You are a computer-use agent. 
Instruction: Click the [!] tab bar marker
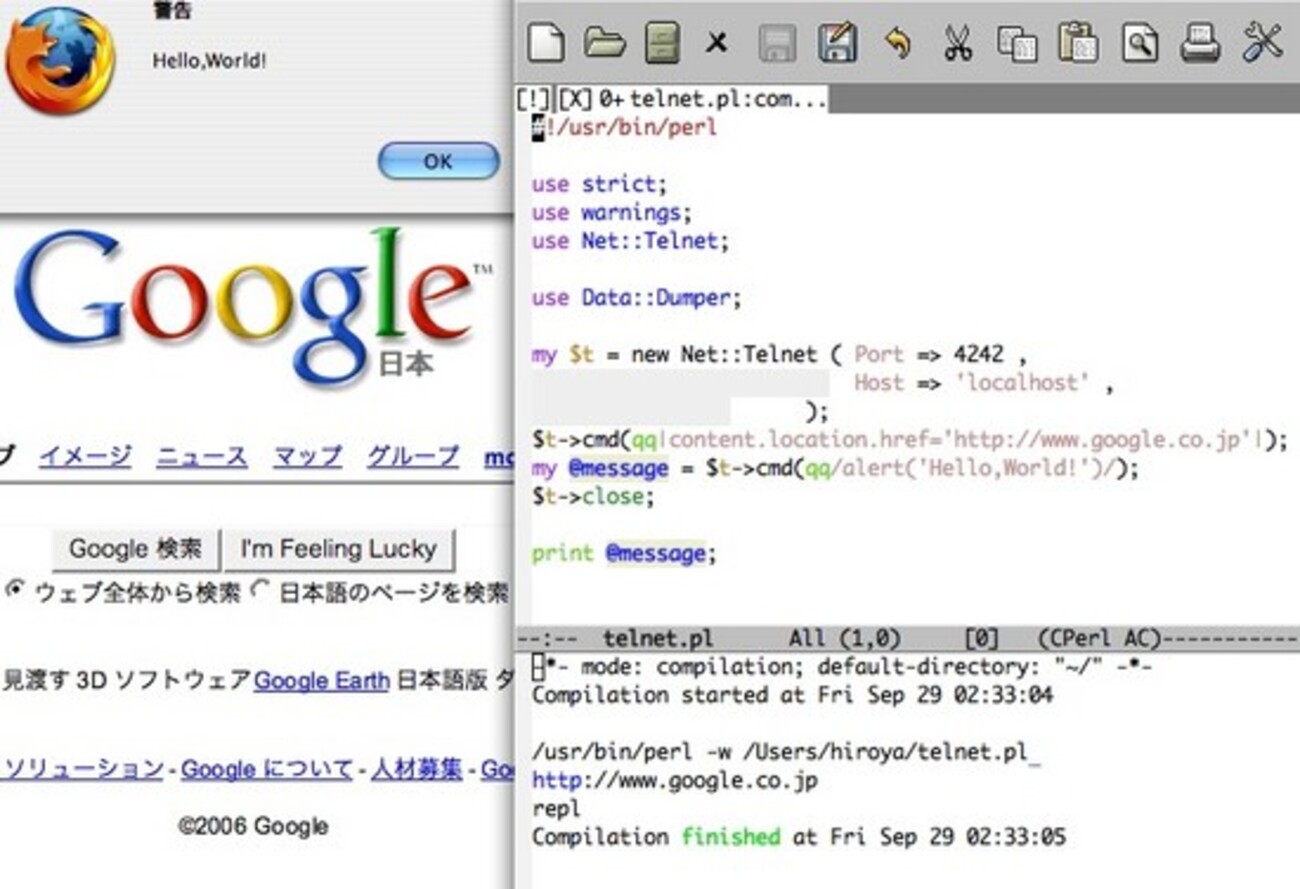(533, 99)
